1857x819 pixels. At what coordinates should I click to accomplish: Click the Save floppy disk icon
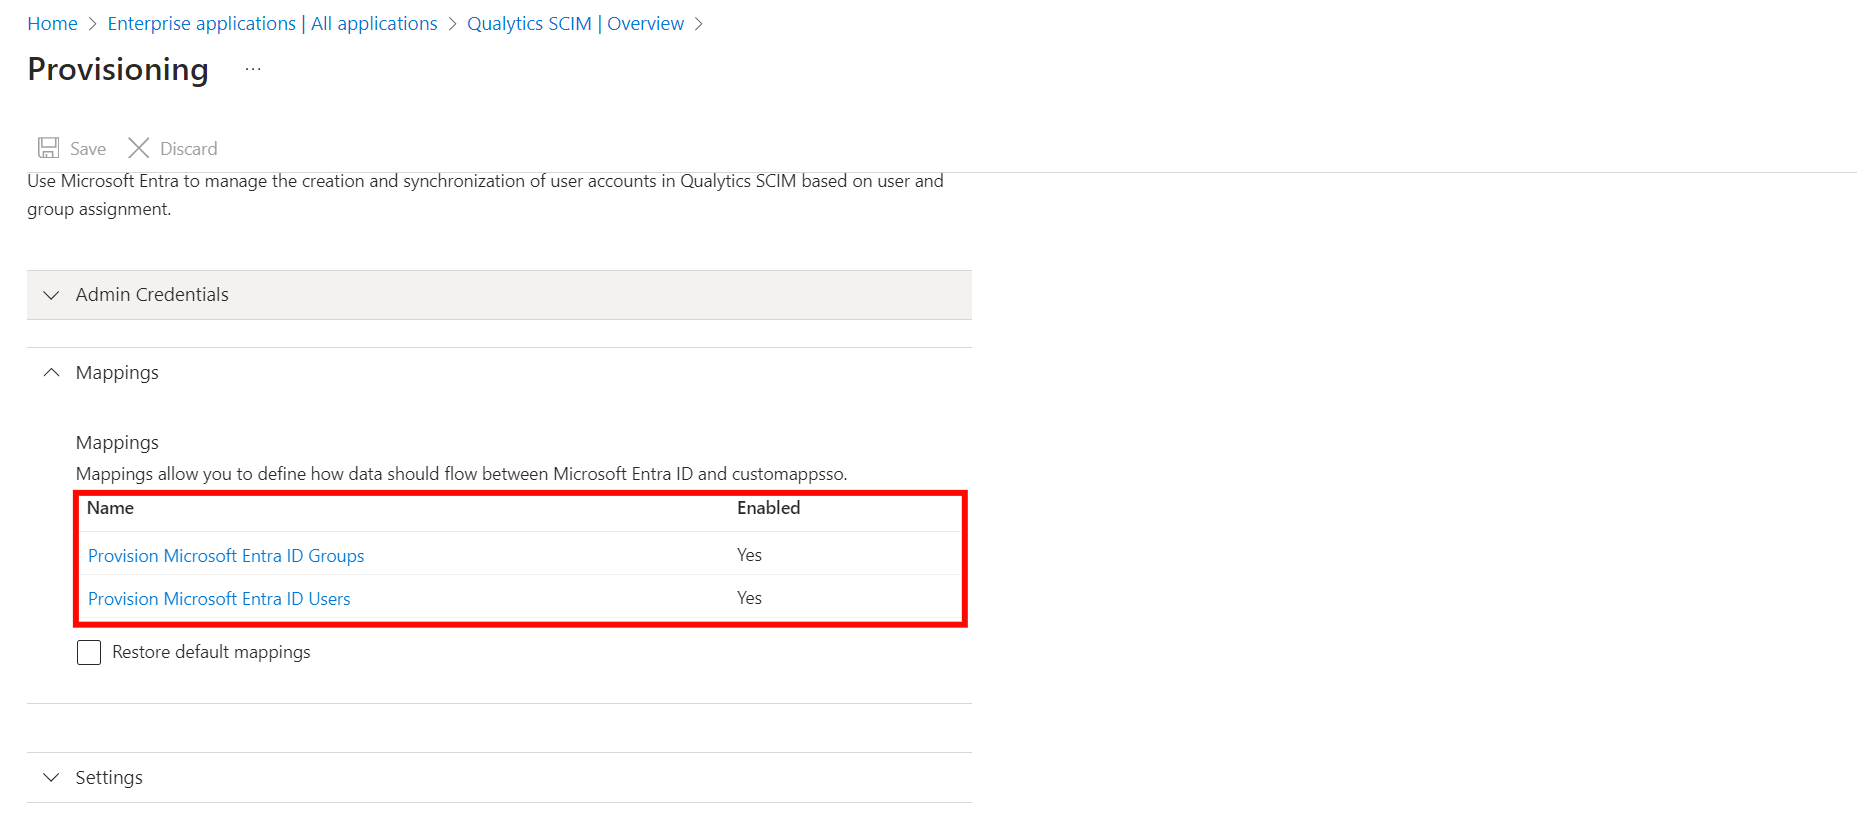pos(48,148)
